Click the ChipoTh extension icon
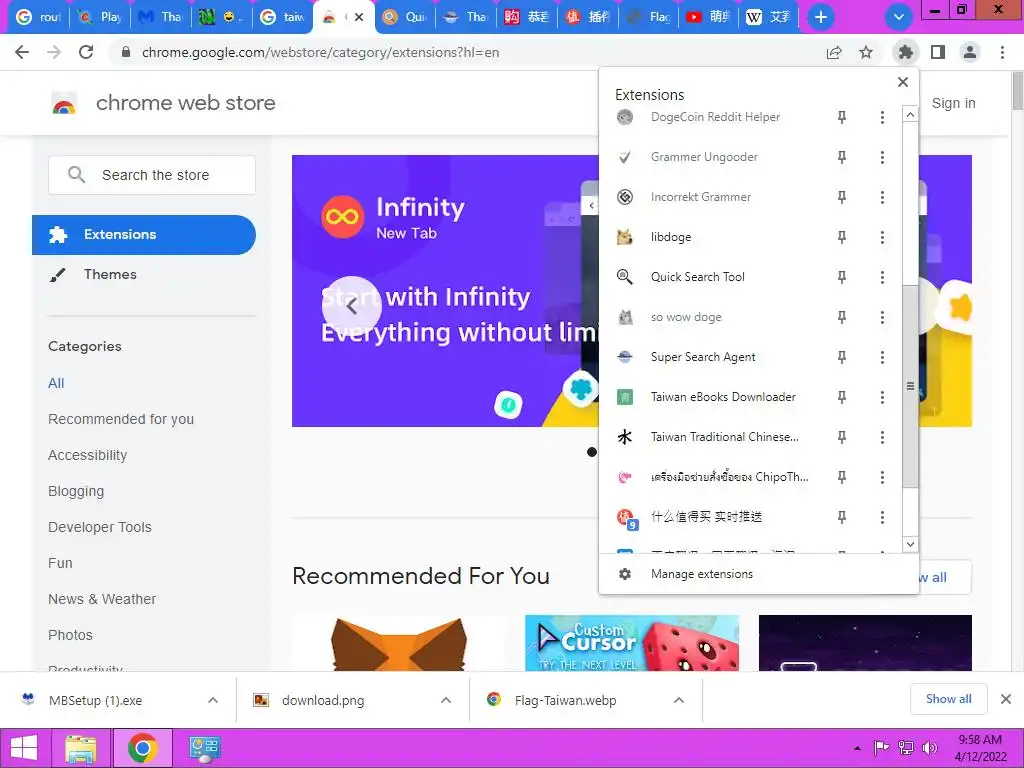Image resolution: width=1024 pixels, height=768 pixels. coord(625,477)
